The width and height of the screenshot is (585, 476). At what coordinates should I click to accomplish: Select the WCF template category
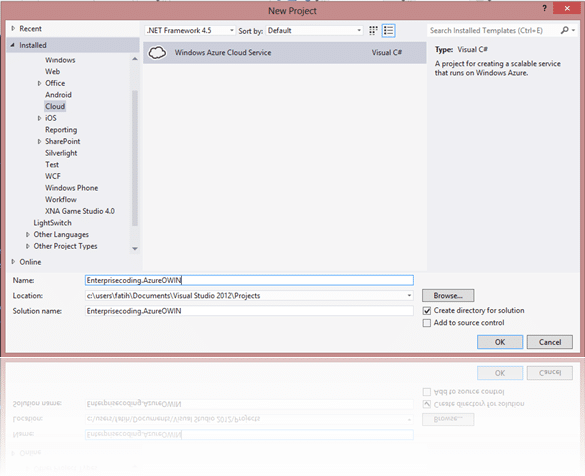[53, 176]
